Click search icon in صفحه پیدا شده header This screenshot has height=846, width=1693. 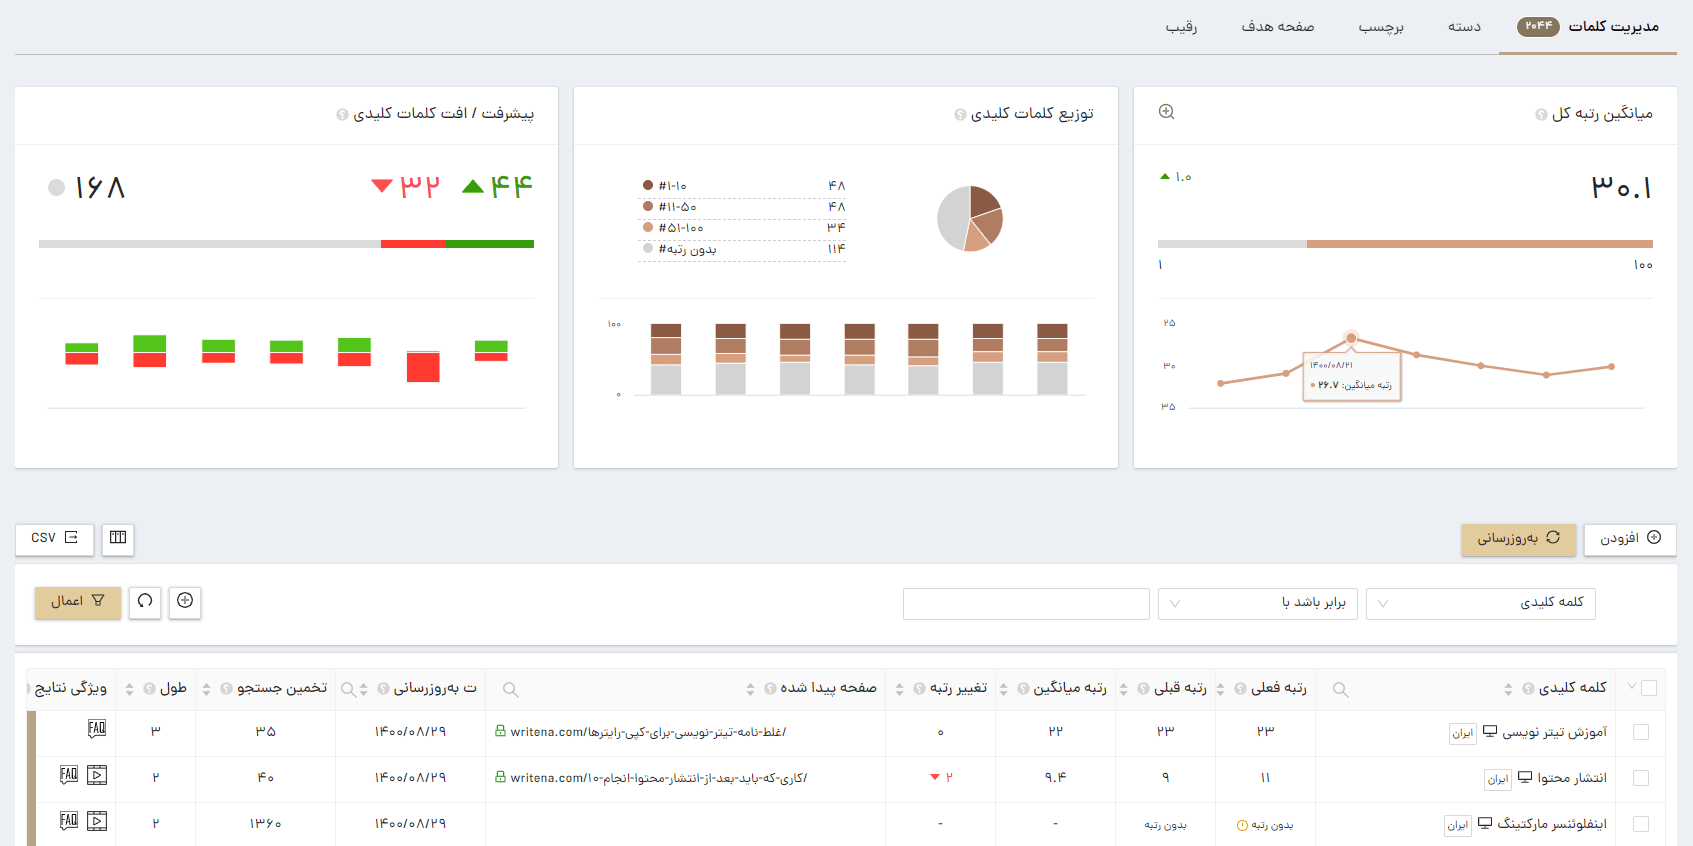coord(510,689)
